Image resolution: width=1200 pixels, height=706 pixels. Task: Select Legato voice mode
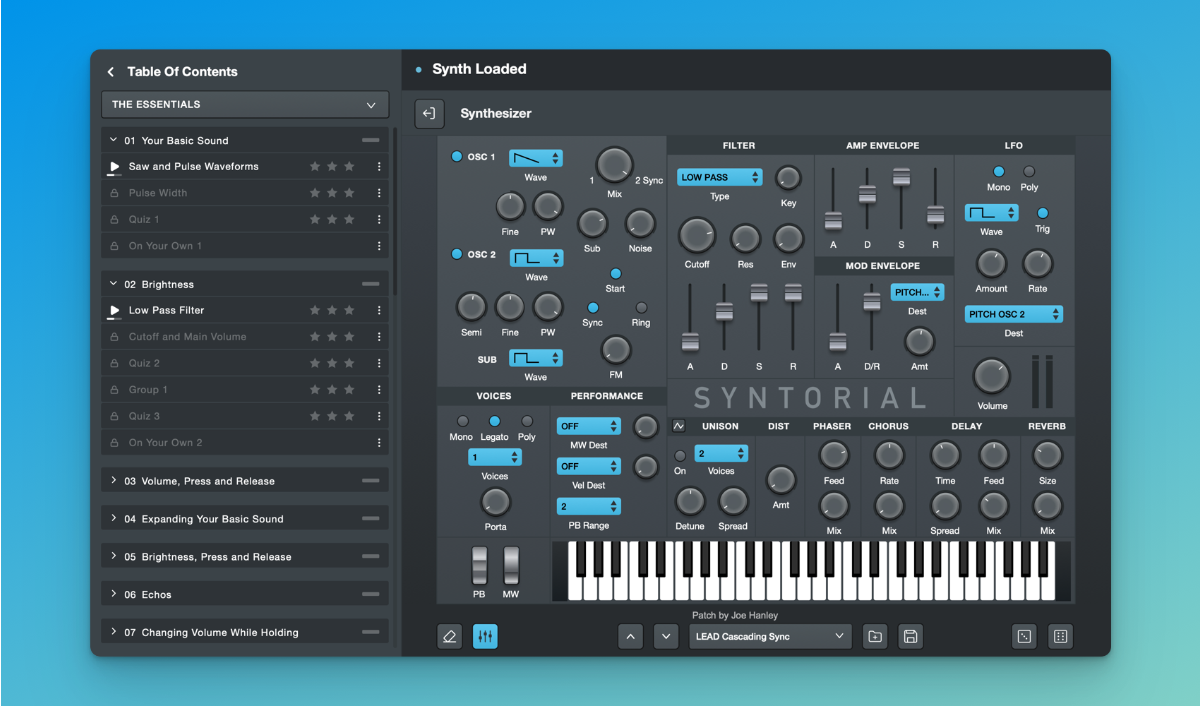(494, 422)
